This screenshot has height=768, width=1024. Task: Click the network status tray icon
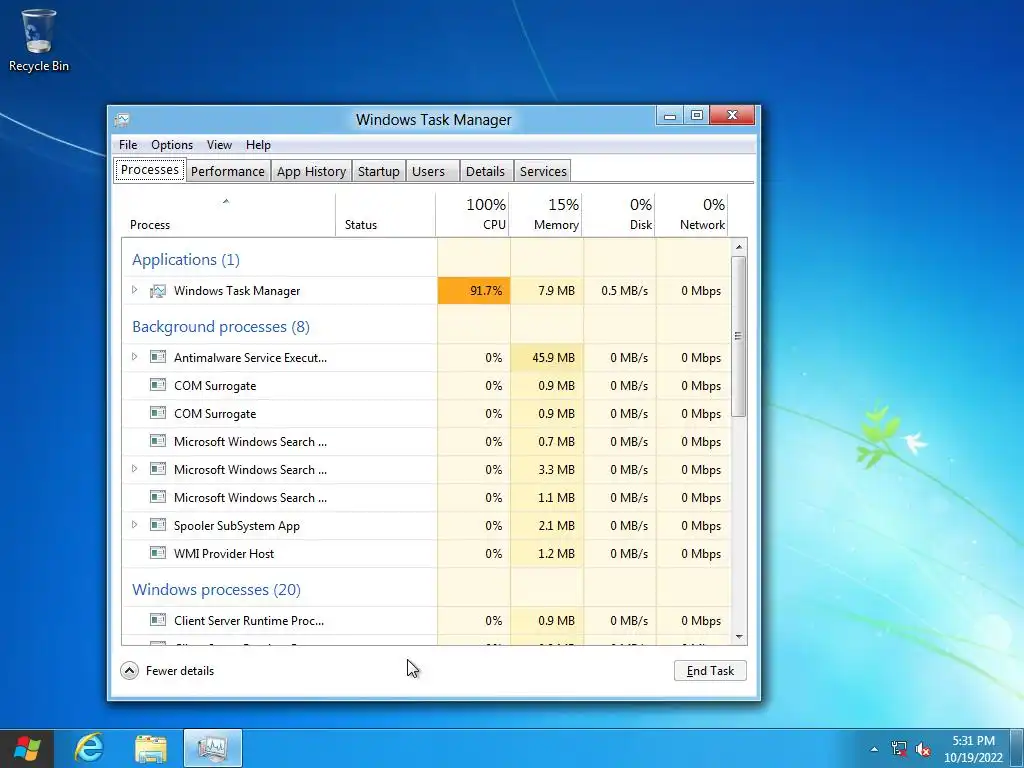(899, 749)
